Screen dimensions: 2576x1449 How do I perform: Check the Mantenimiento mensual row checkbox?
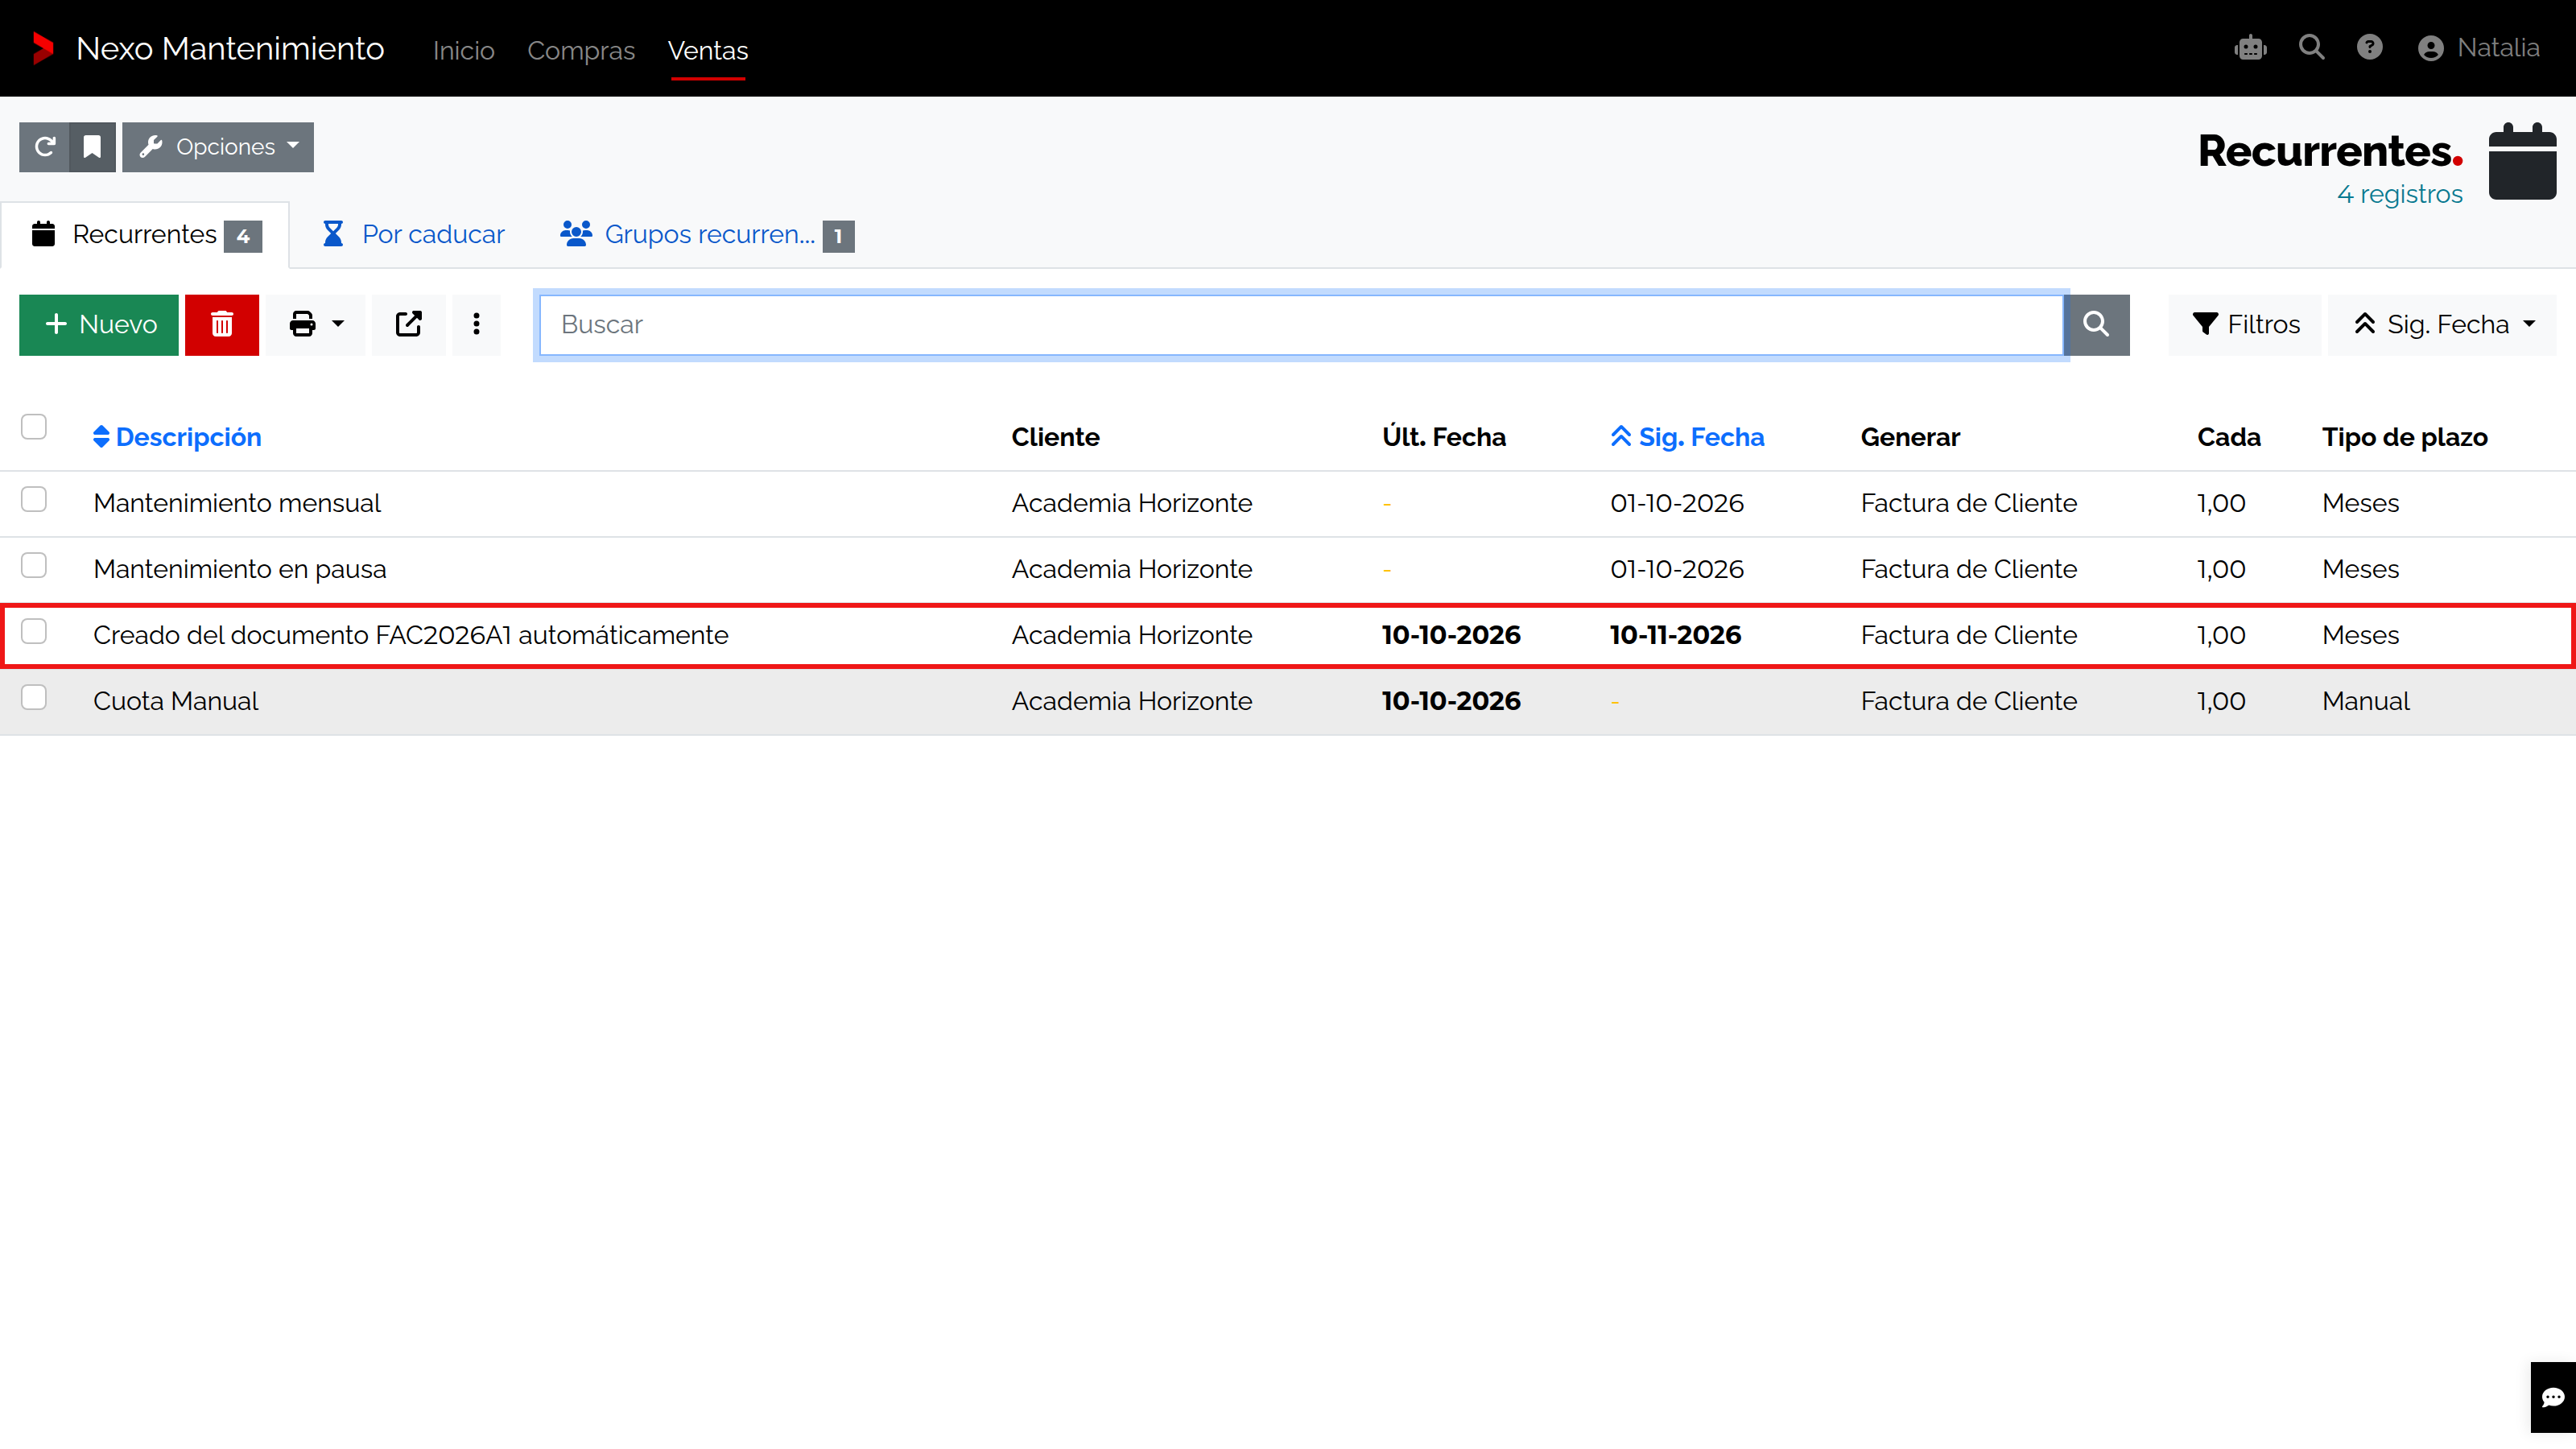(34, 499)
